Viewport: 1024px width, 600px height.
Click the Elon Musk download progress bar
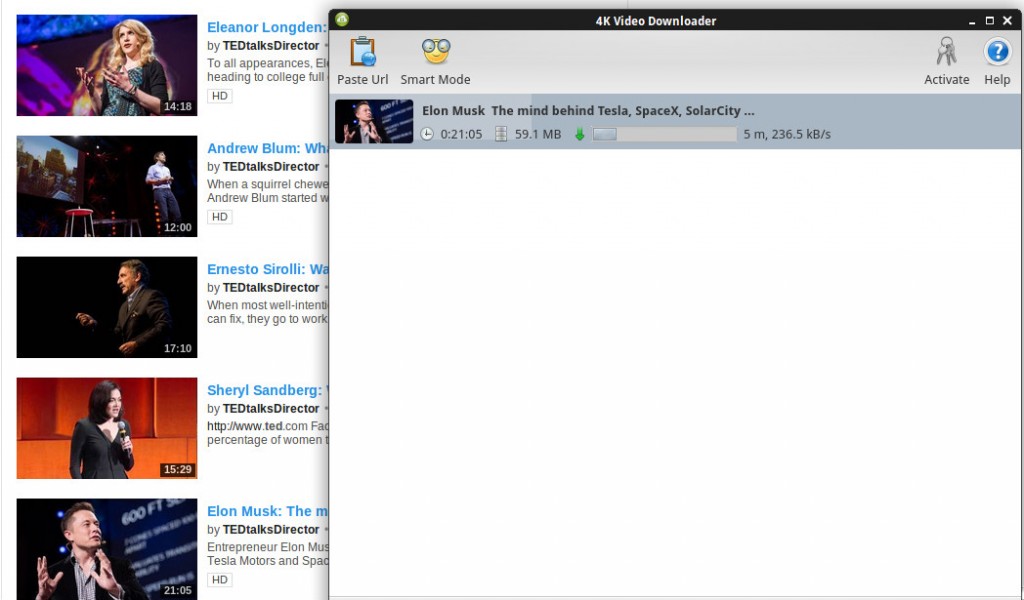point(664,134)
